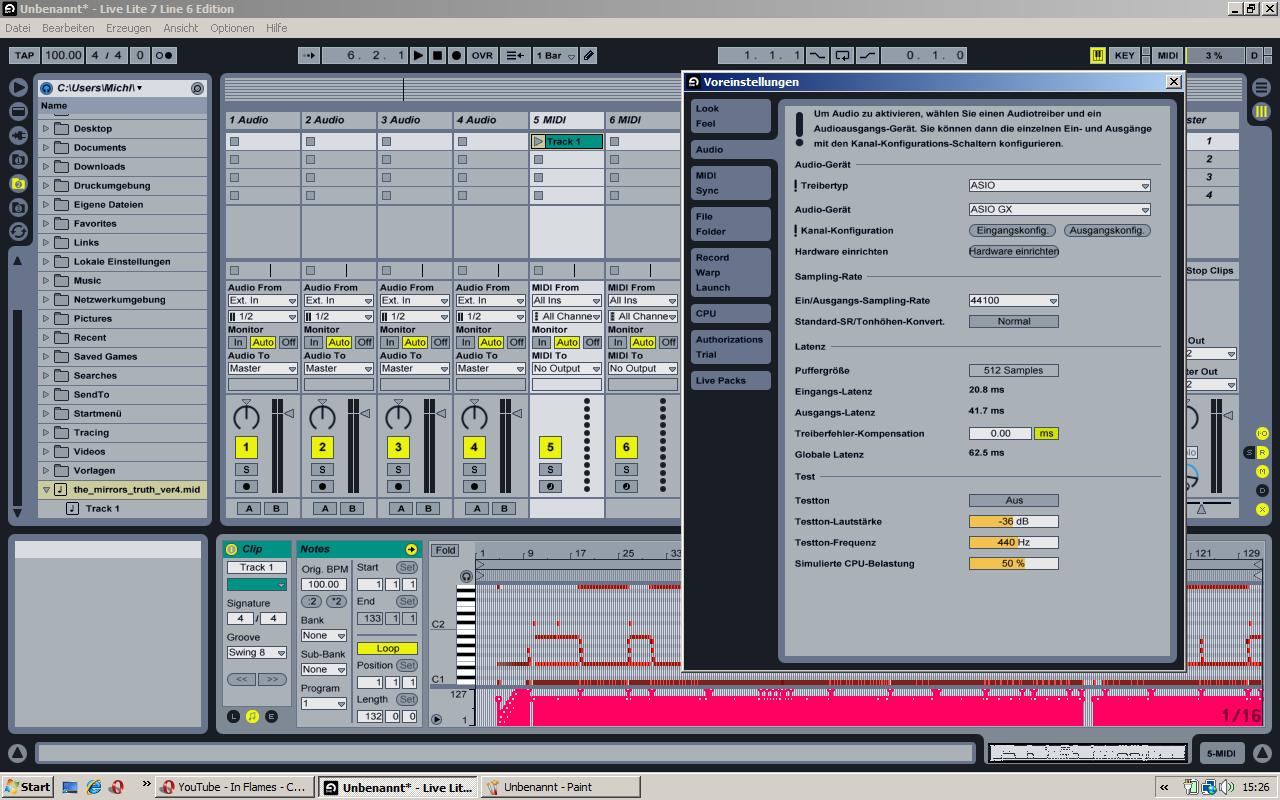1280x800 pixels.
Task: Toggle the Loop switch in transport bar
Action: [x=843, y=56]
